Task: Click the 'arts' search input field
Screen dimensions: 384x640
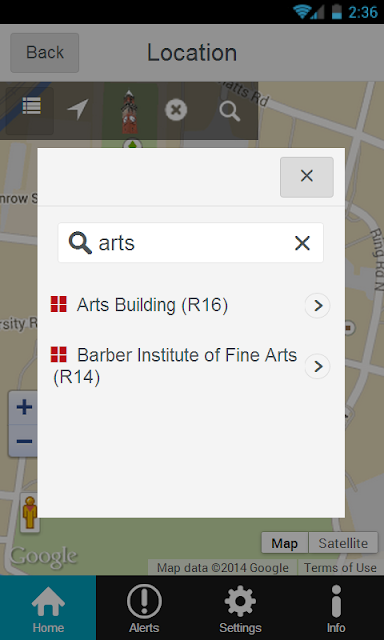Action: (x=191, y=242)
